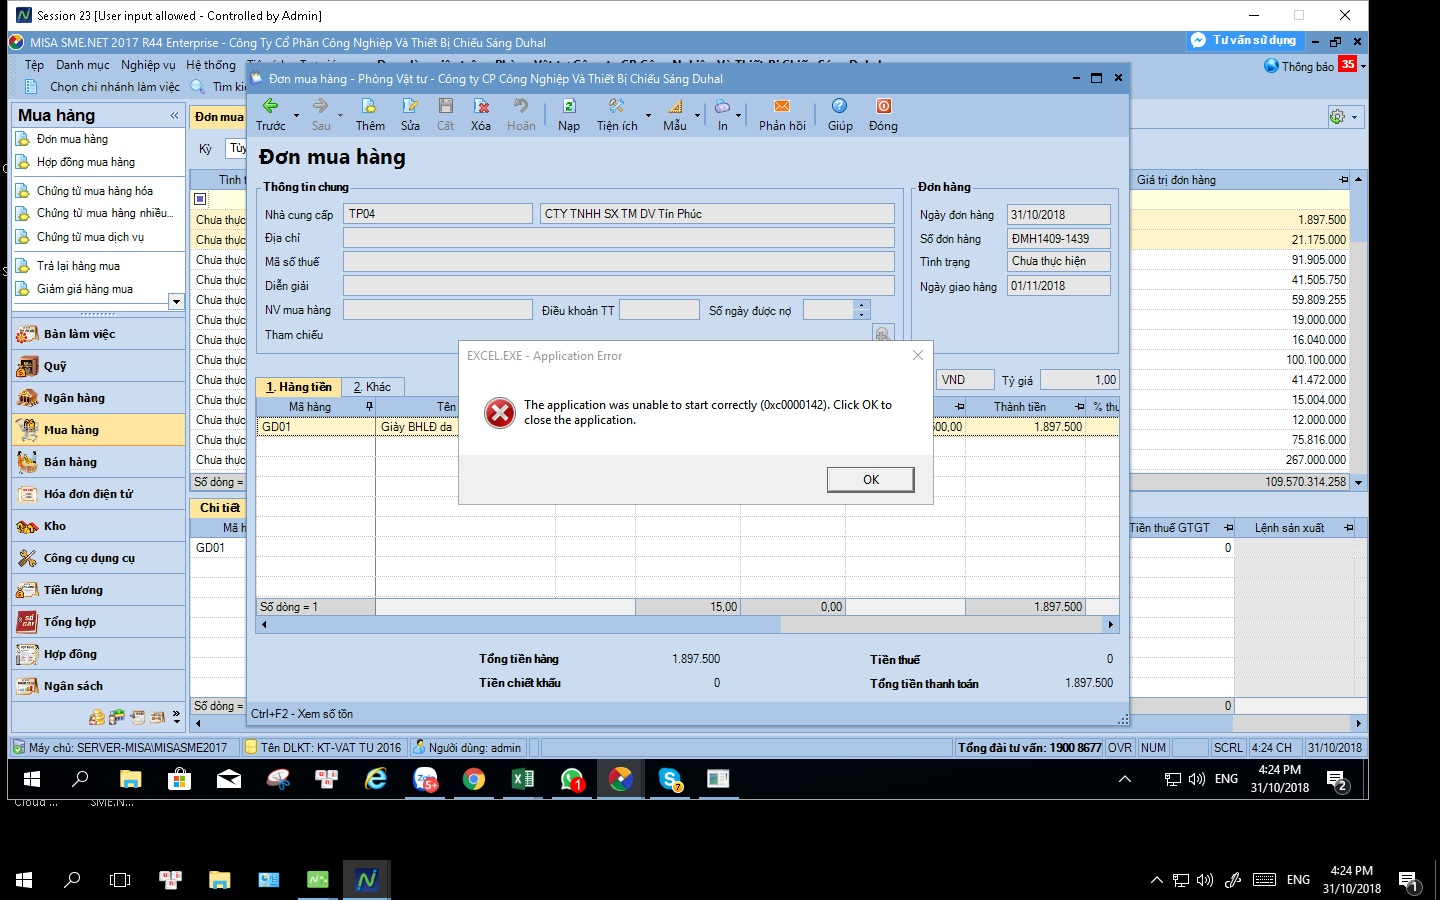This screenshot has height=900, width=1440.
Task: Open the settings gear dropdown
Action: pos(1343,117)
